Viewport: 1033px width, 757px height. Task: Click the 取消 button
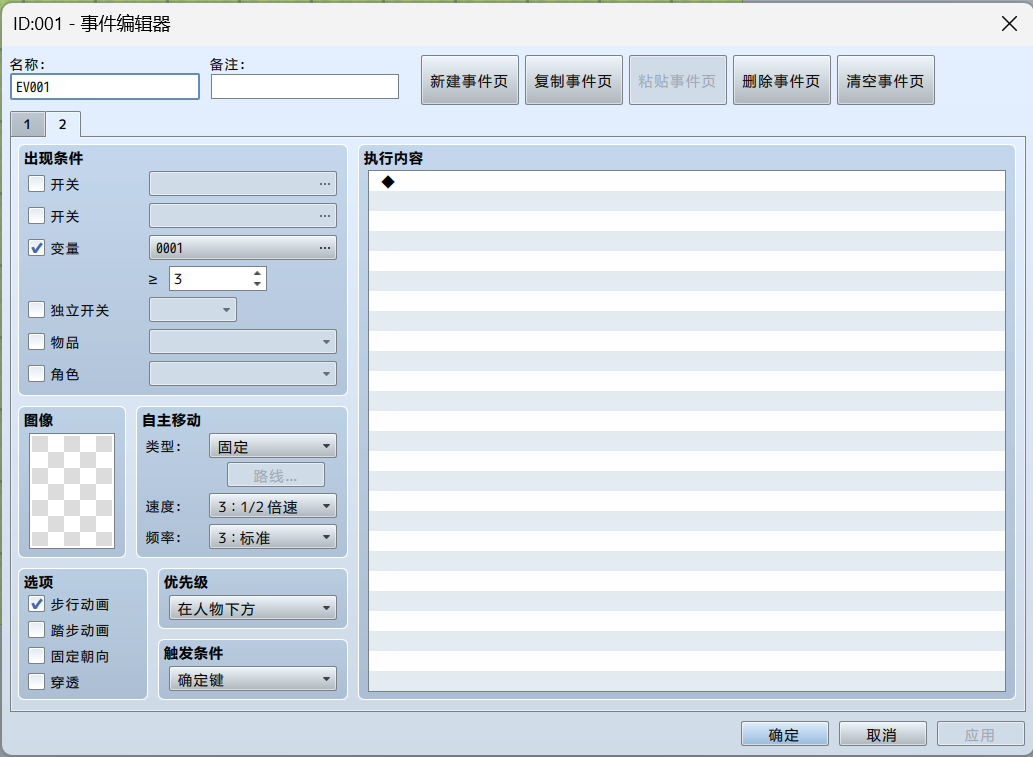pos(882,734)
